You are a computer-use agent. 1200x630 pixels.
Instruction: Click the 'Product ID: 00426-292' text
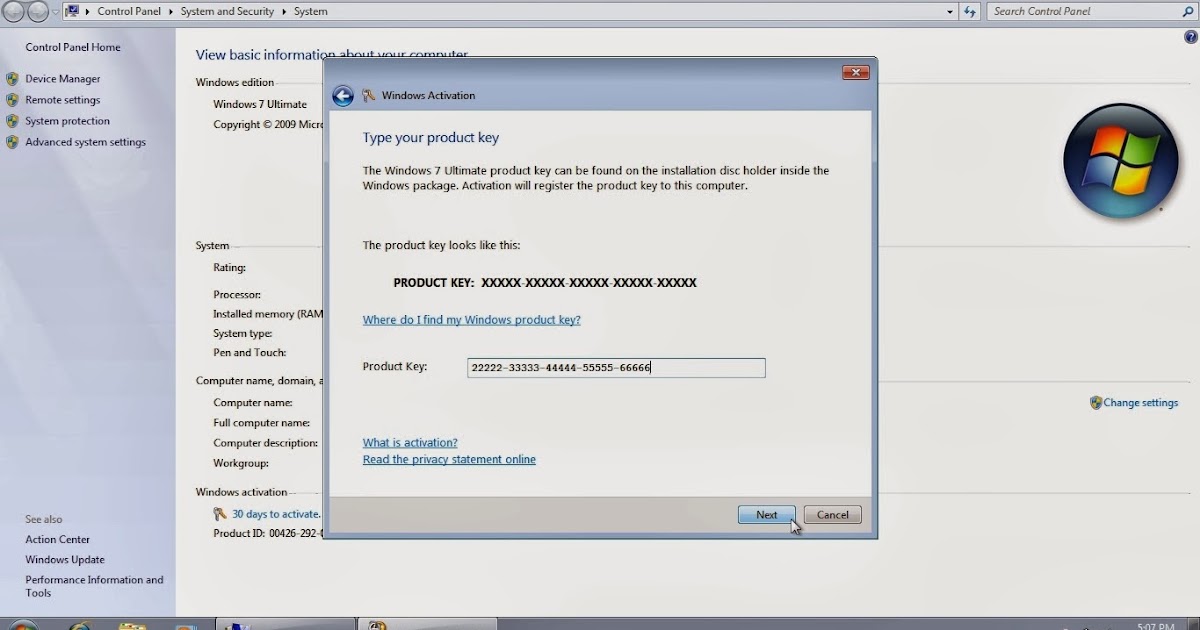[x=268, y=534]
